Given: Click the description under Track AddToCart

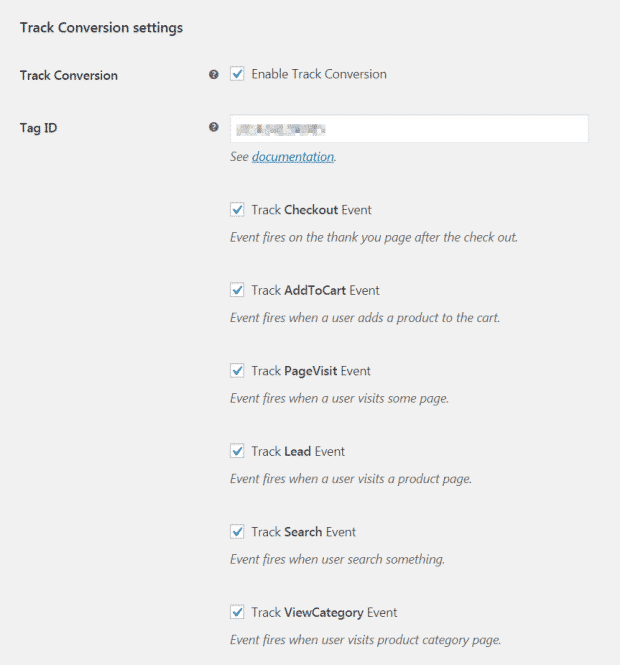Looking at the screenshot, I should click(x=364, y=318).
